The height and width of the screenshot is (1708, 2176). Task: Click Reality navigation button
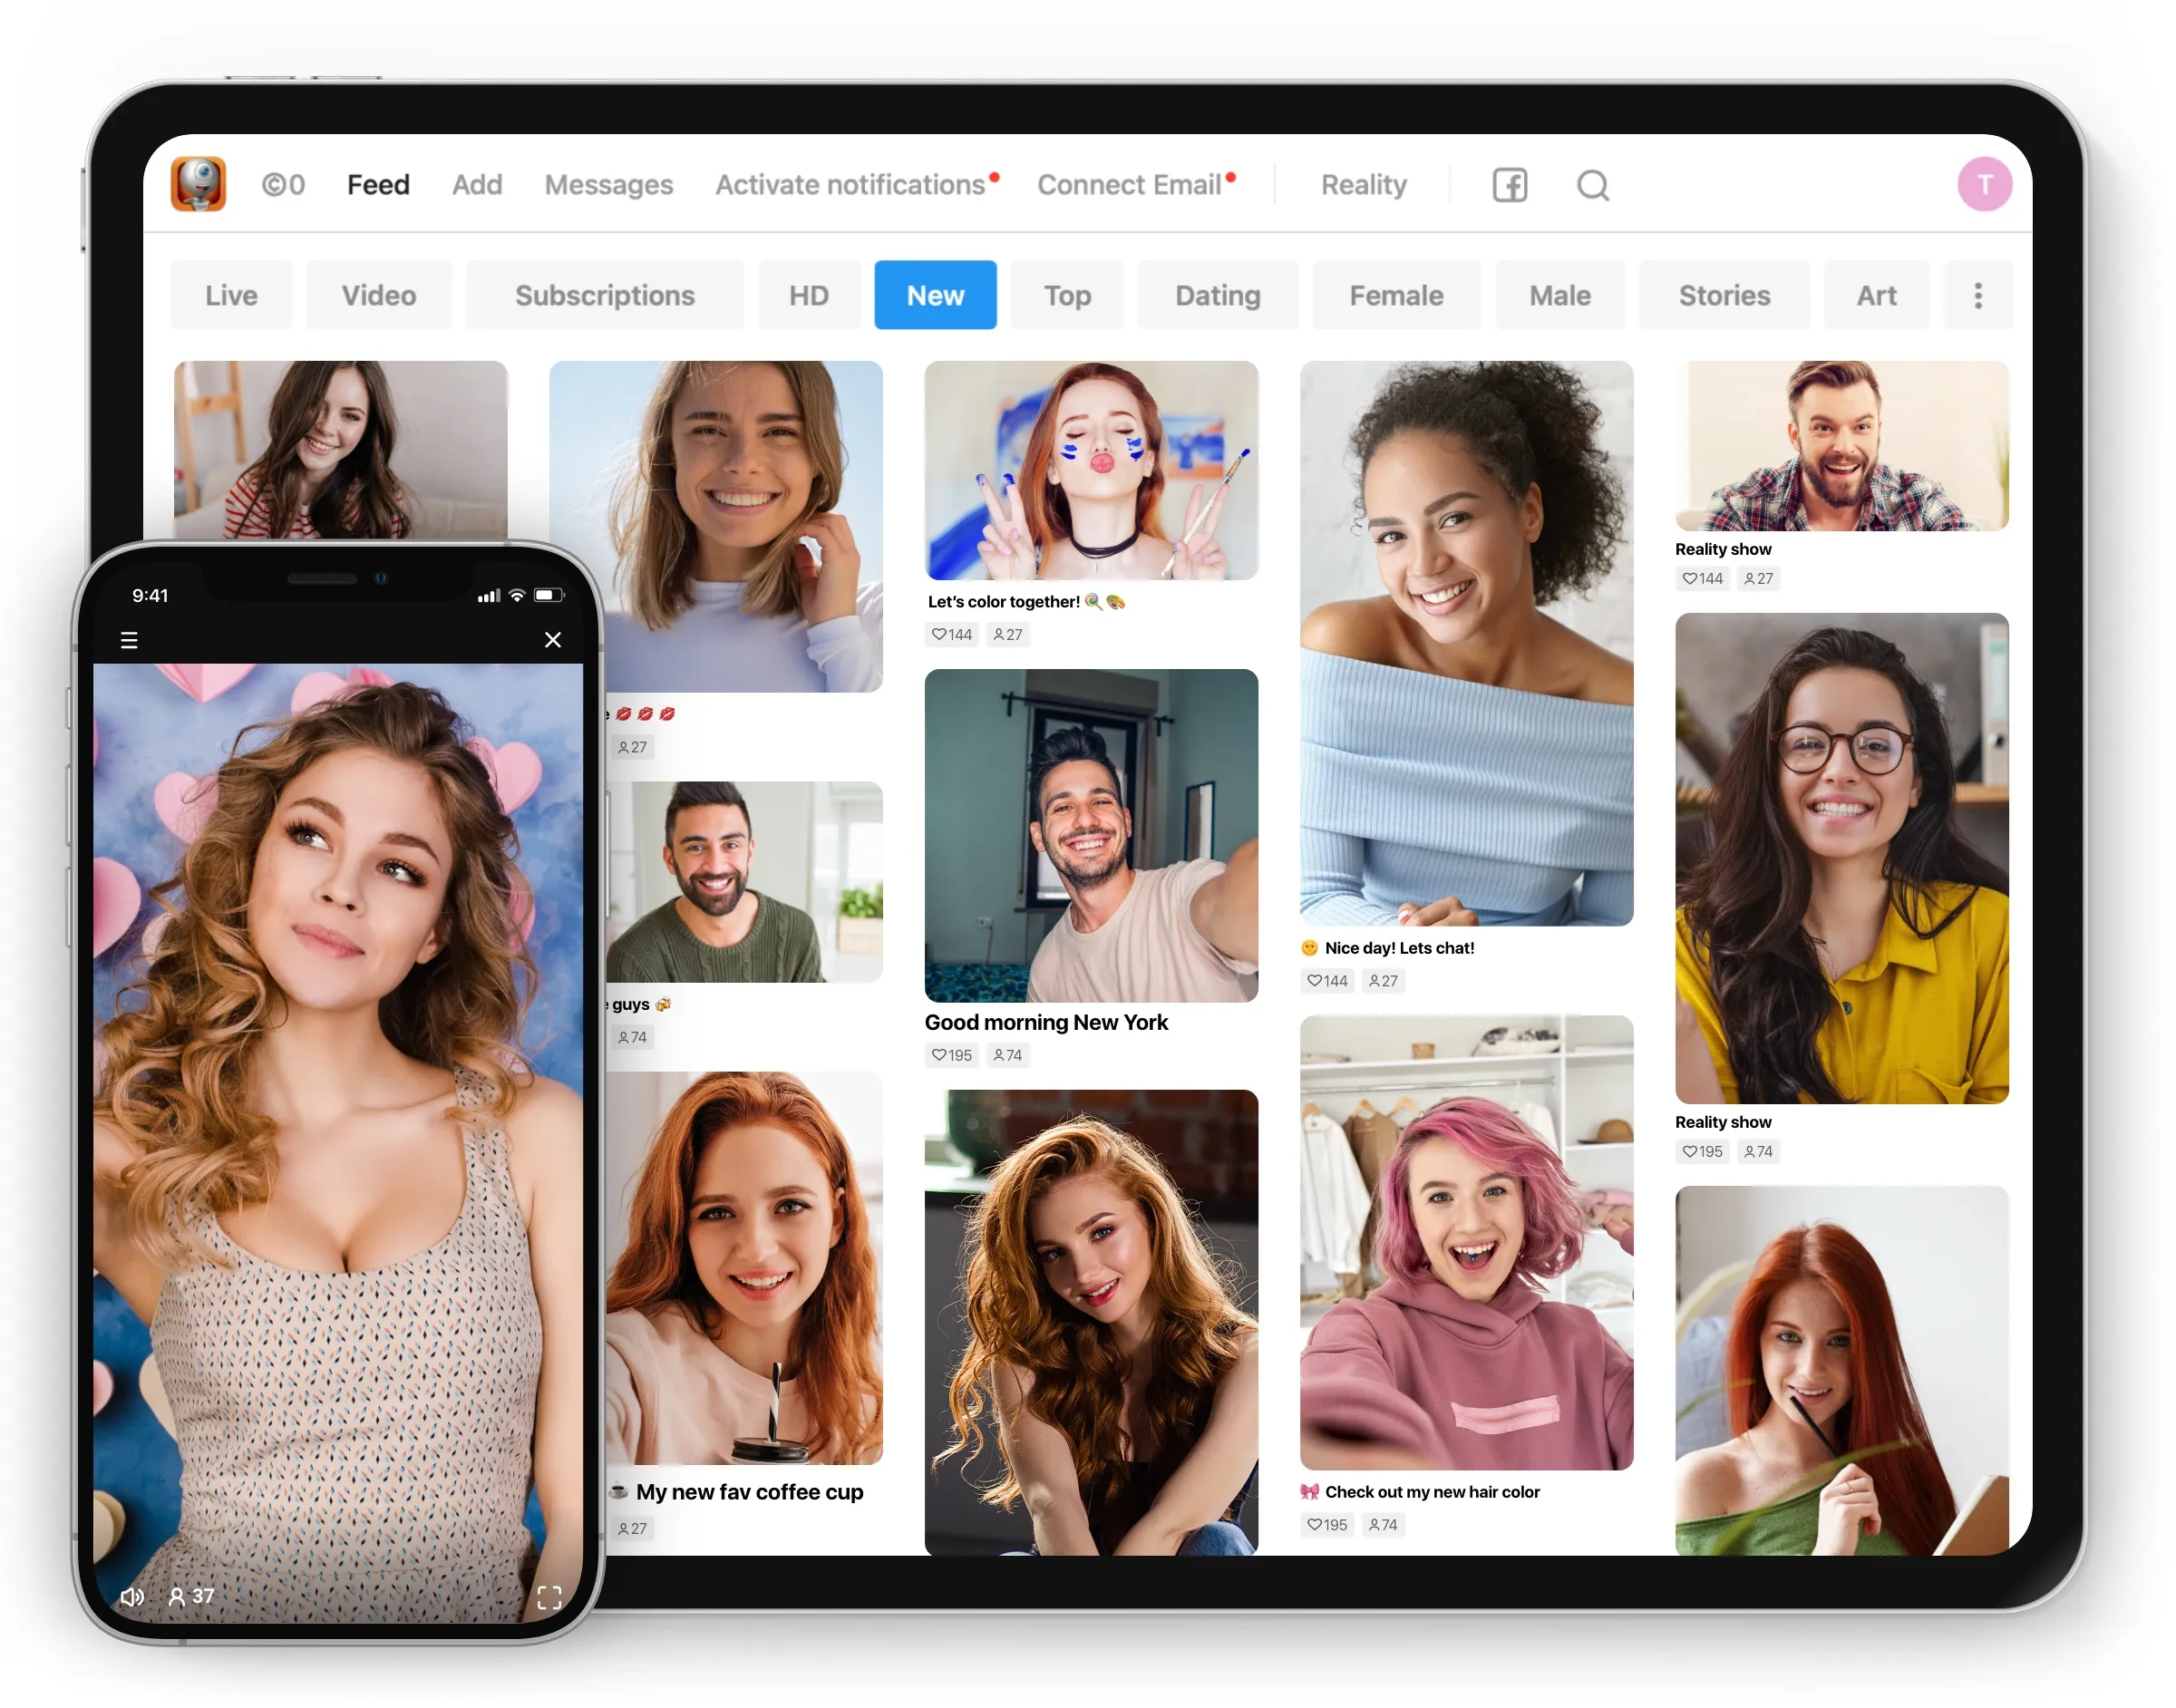(x=1362, y=184)
